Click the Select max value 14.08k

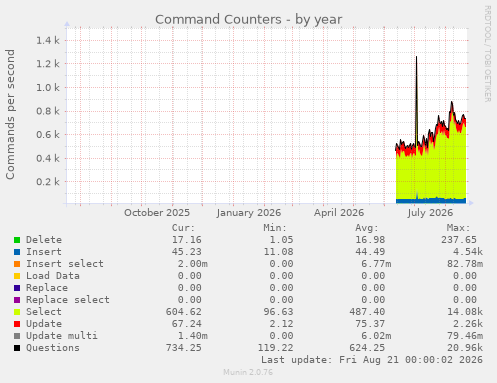[465, 312]
